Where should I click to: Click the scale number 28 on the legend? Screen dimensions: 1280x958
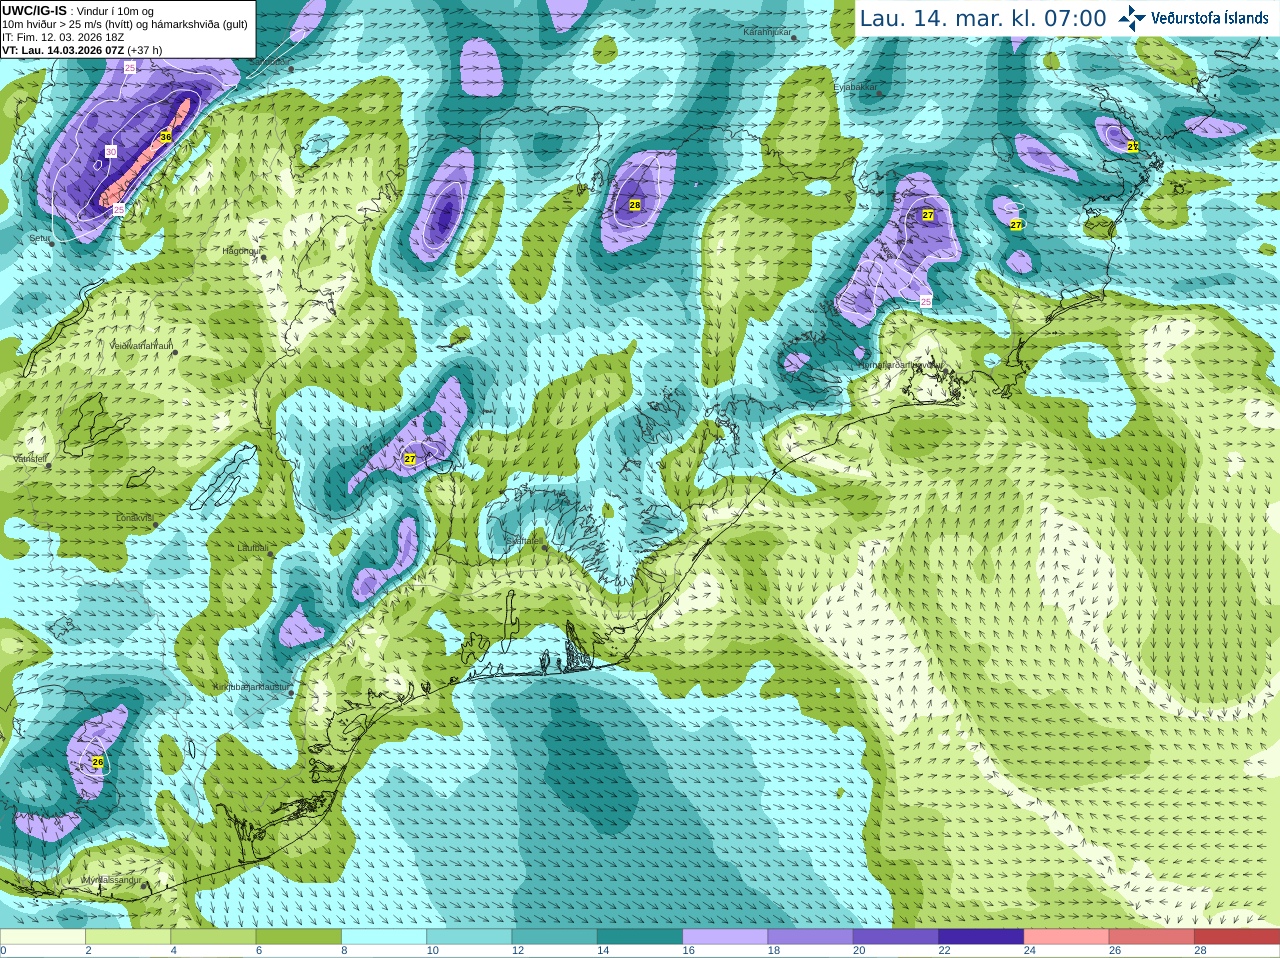(1200, 951)
